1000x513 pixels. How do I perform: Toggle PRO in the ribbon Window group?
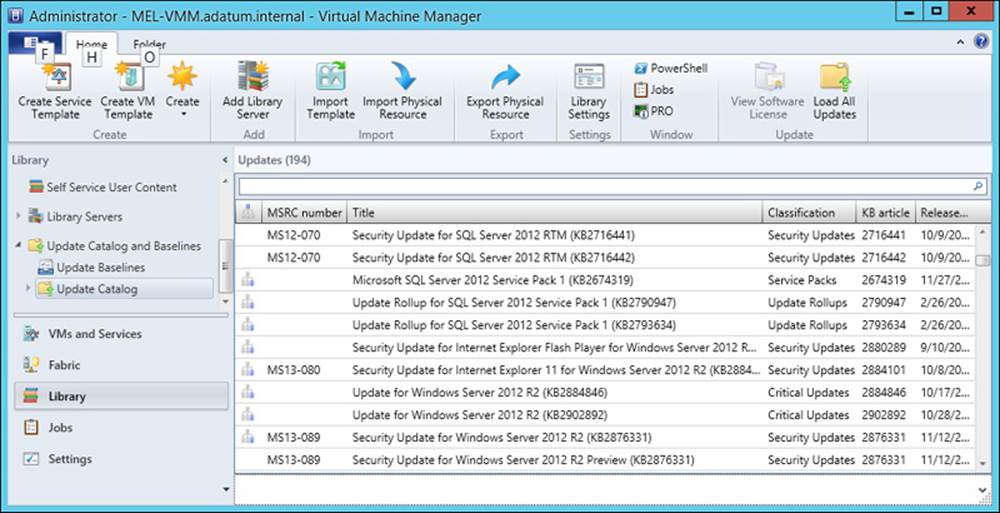tap(653, 111)
